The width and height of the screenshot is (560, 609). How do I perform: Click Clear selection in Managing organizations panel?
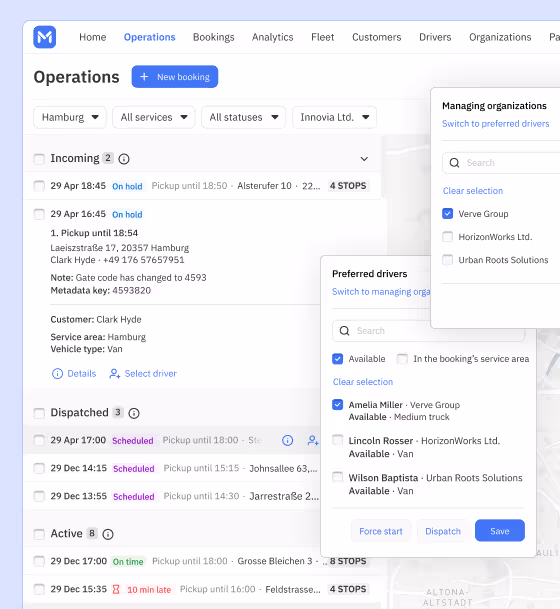coord(473,191)
